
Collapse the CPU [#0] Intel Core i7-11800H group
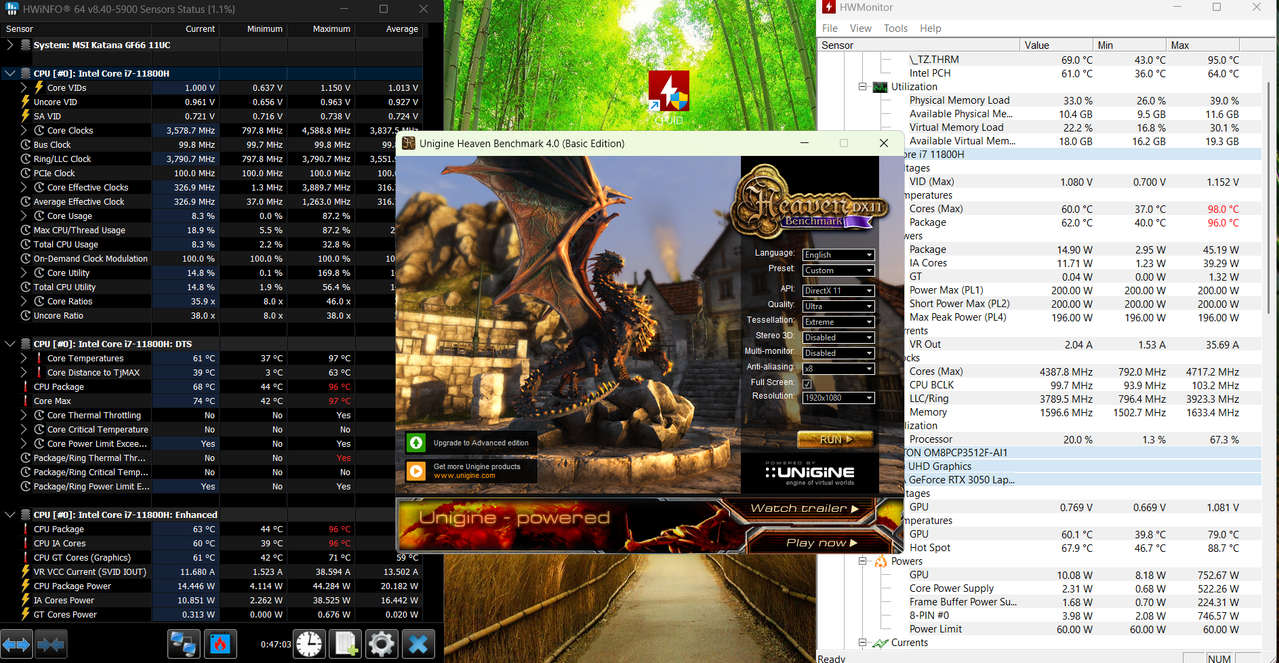(x=11, y=73)
